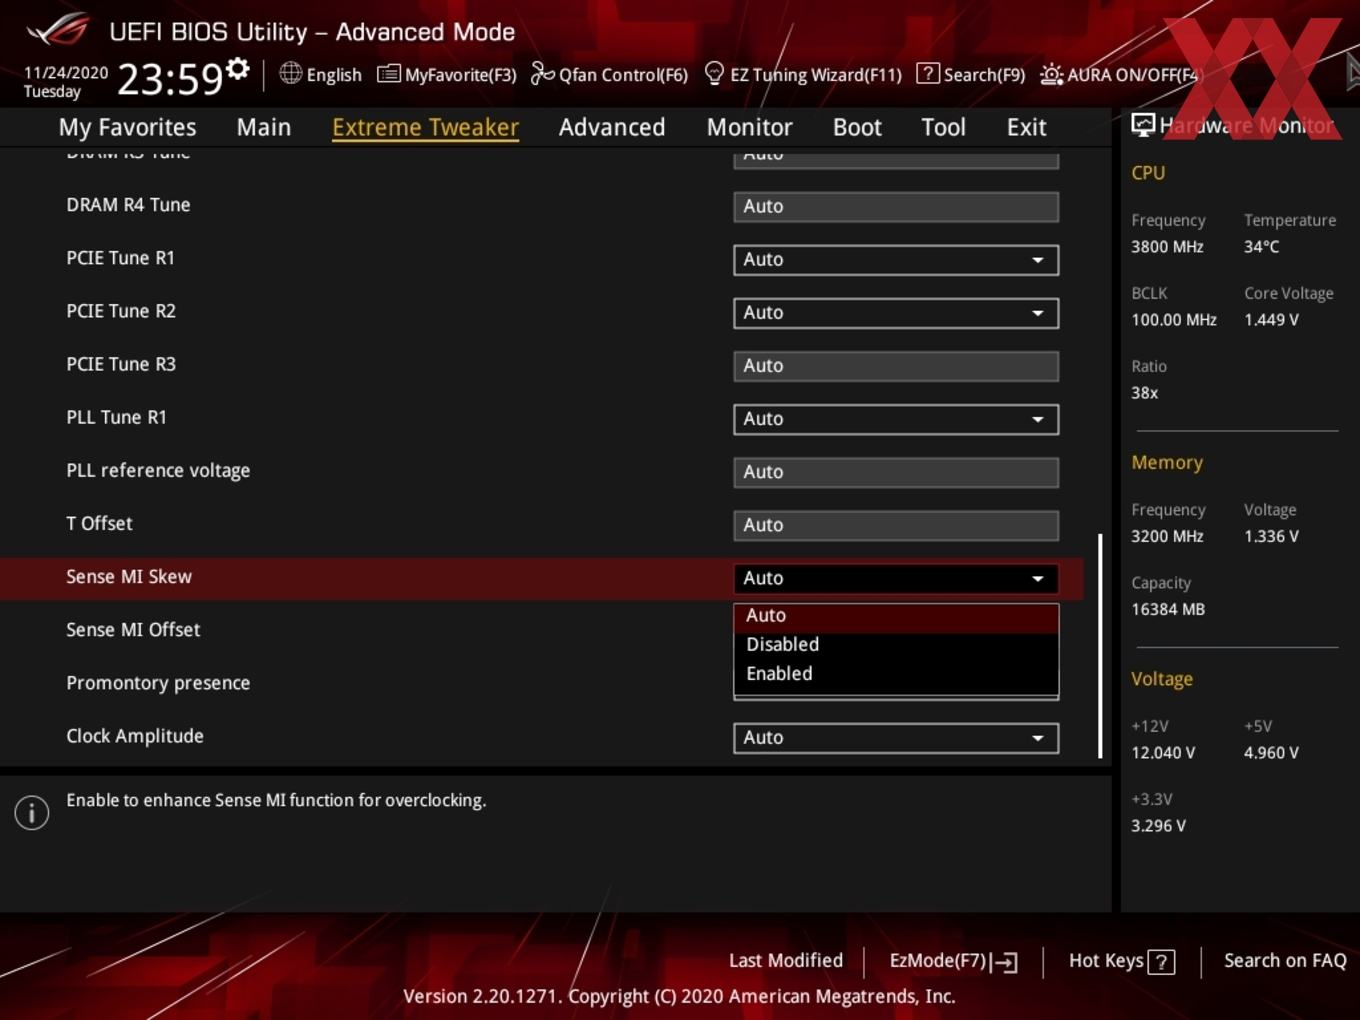Click the CPU temperature 34°C value
The width and height of the screenshot is (1360, 1020).
click(x=1261, y=247)
